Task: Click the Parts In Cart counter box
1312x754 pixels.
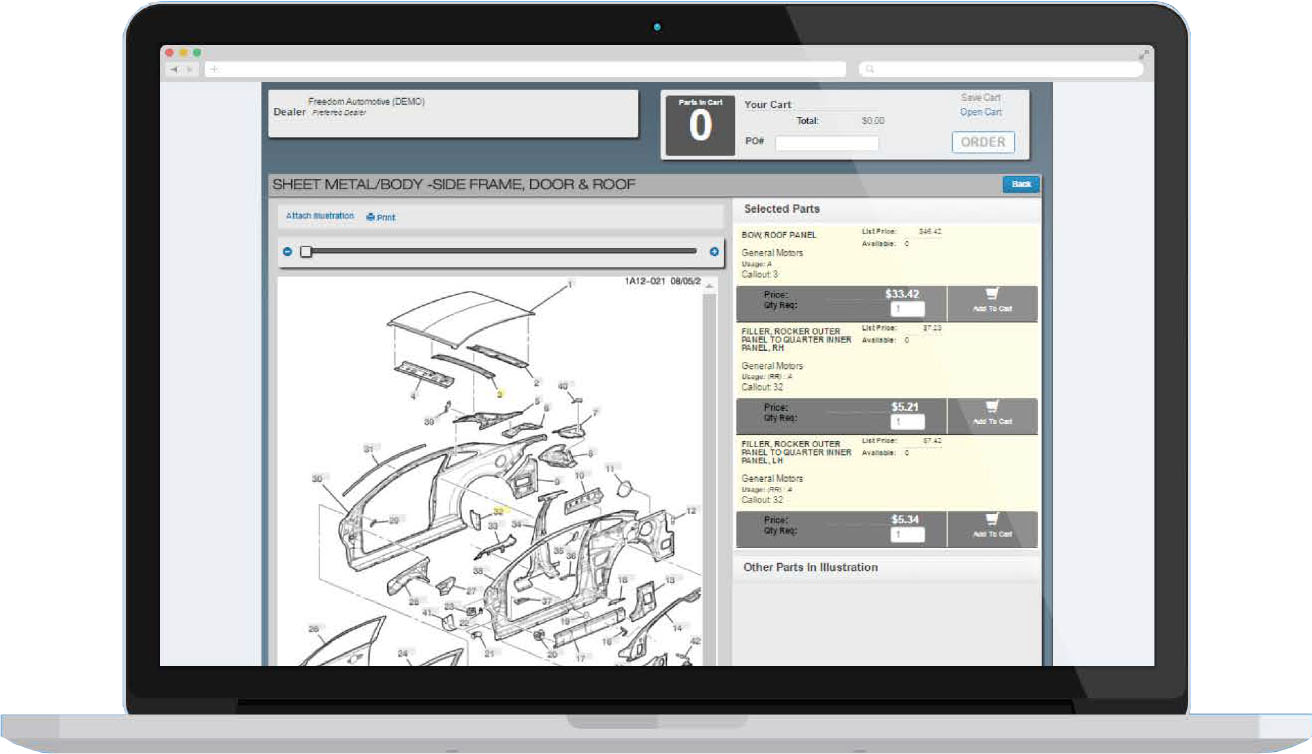Action: coord(700,126)
